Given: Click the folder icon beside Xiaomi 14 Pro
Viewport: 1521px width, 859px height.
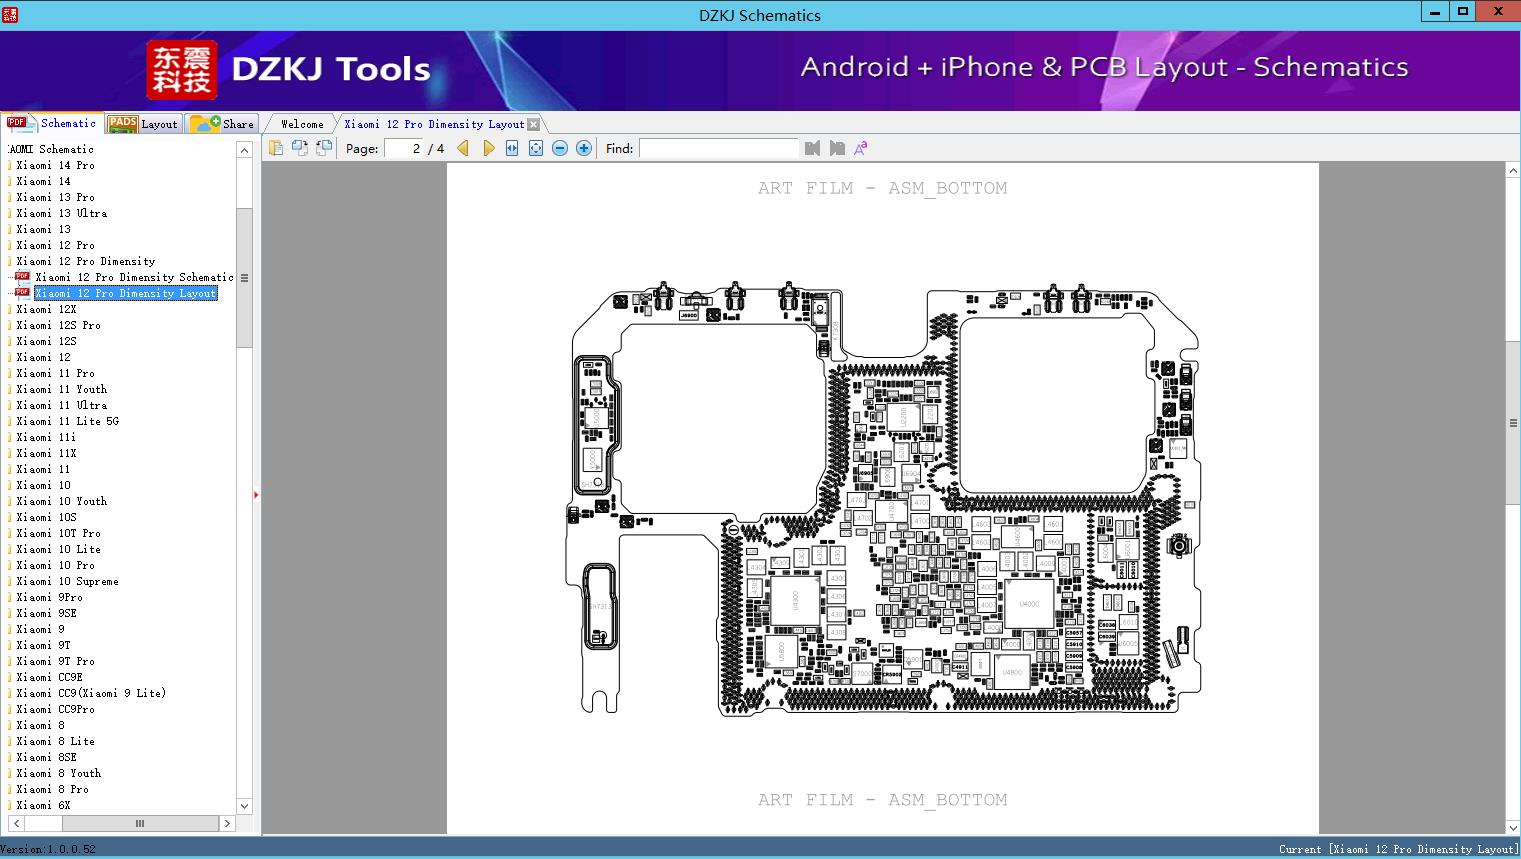Looking at the screenshot, I should [x=10, y=165].
